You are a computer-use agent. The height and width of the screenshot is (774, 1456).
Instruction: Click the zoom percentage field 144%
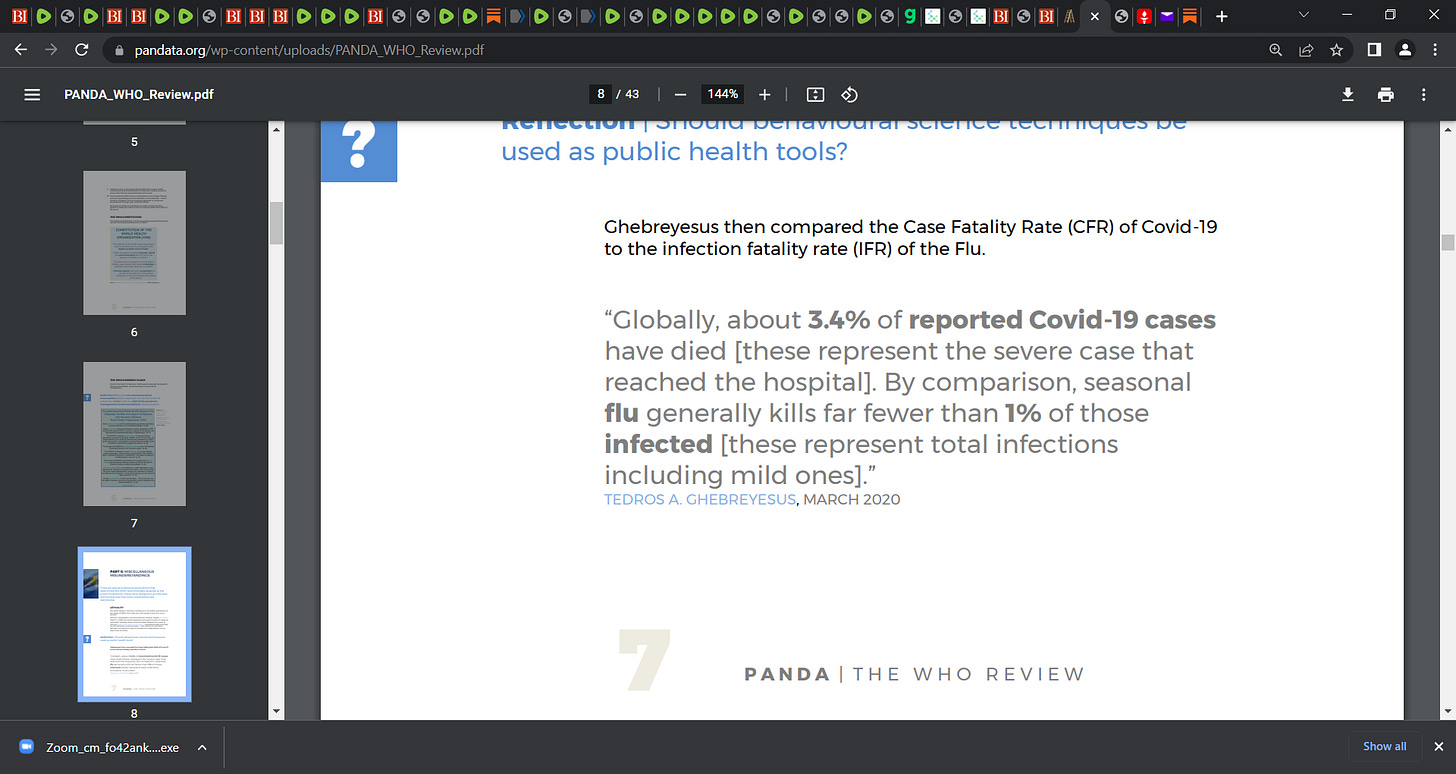pyautogui.click(x=722, y=94)
